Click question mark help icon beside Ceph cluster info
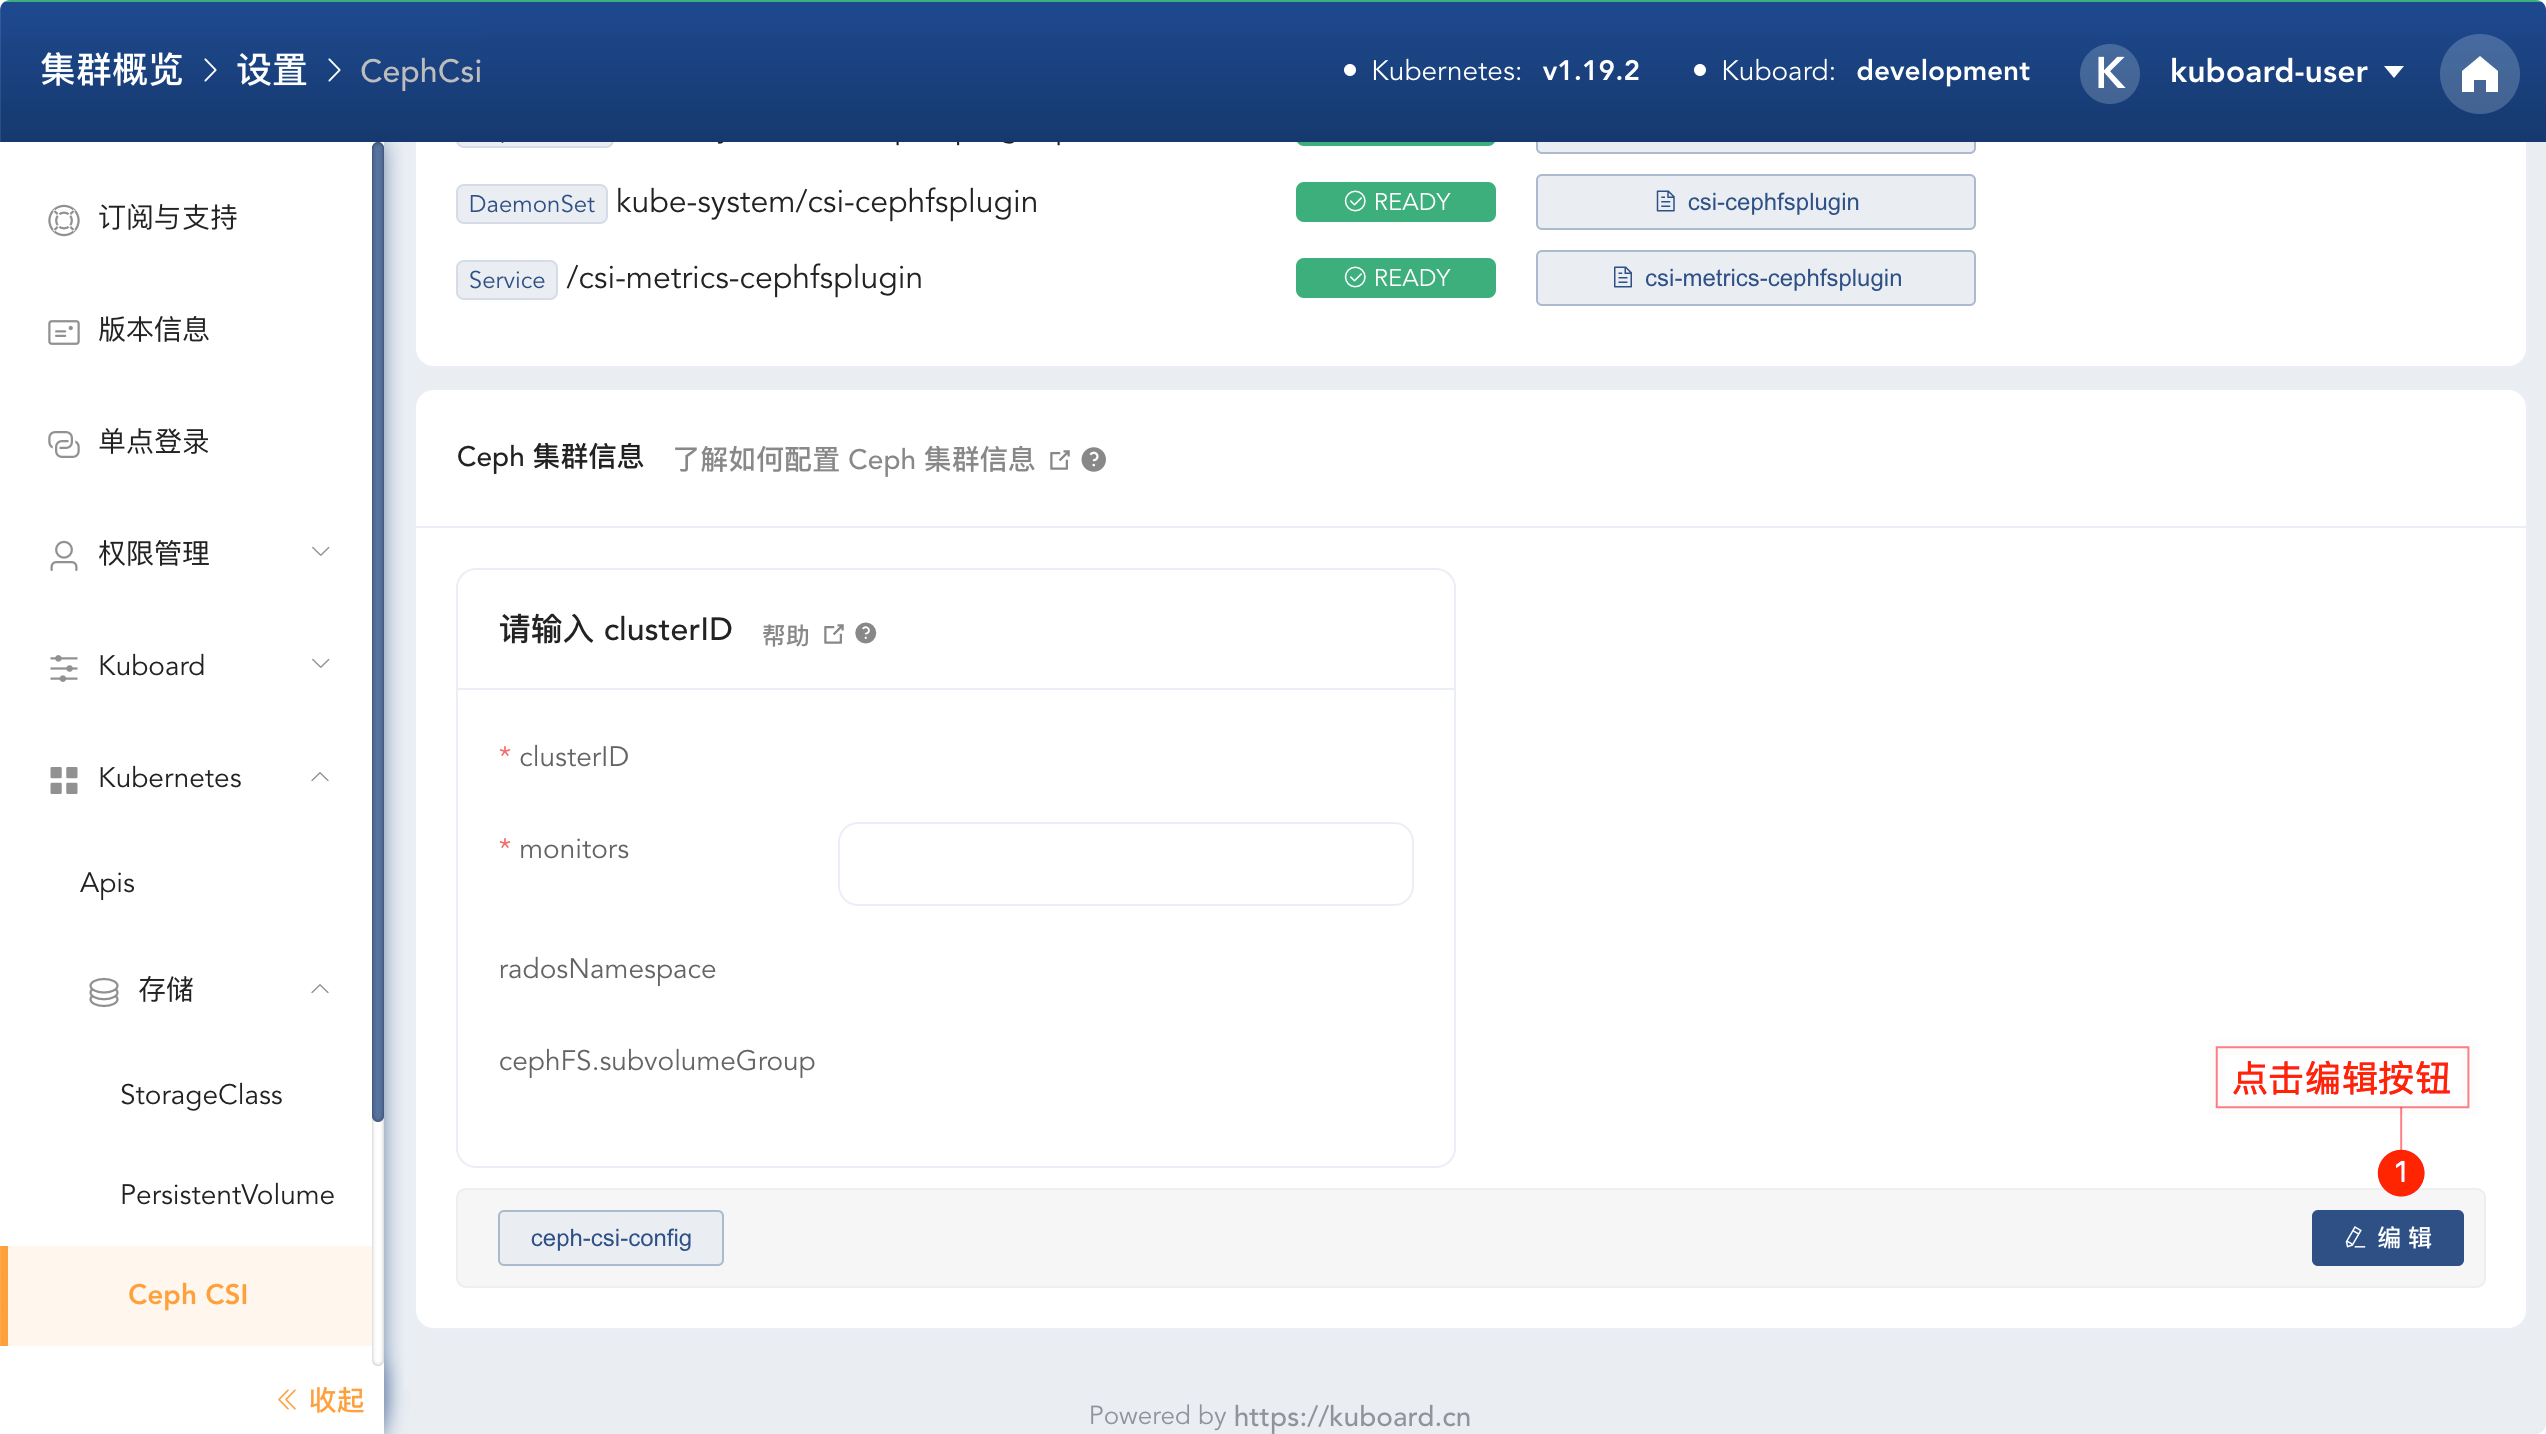The width and height of the screenshot is (2546, 1434). click(x=1094, y=460)
